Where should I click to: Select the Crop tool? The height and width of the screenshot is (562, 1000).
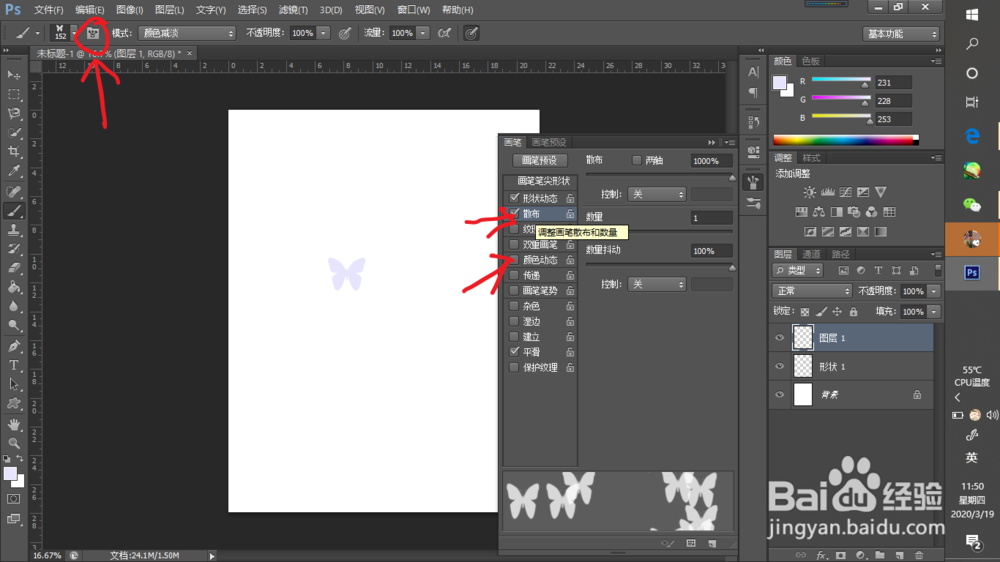tap(13, 152)
